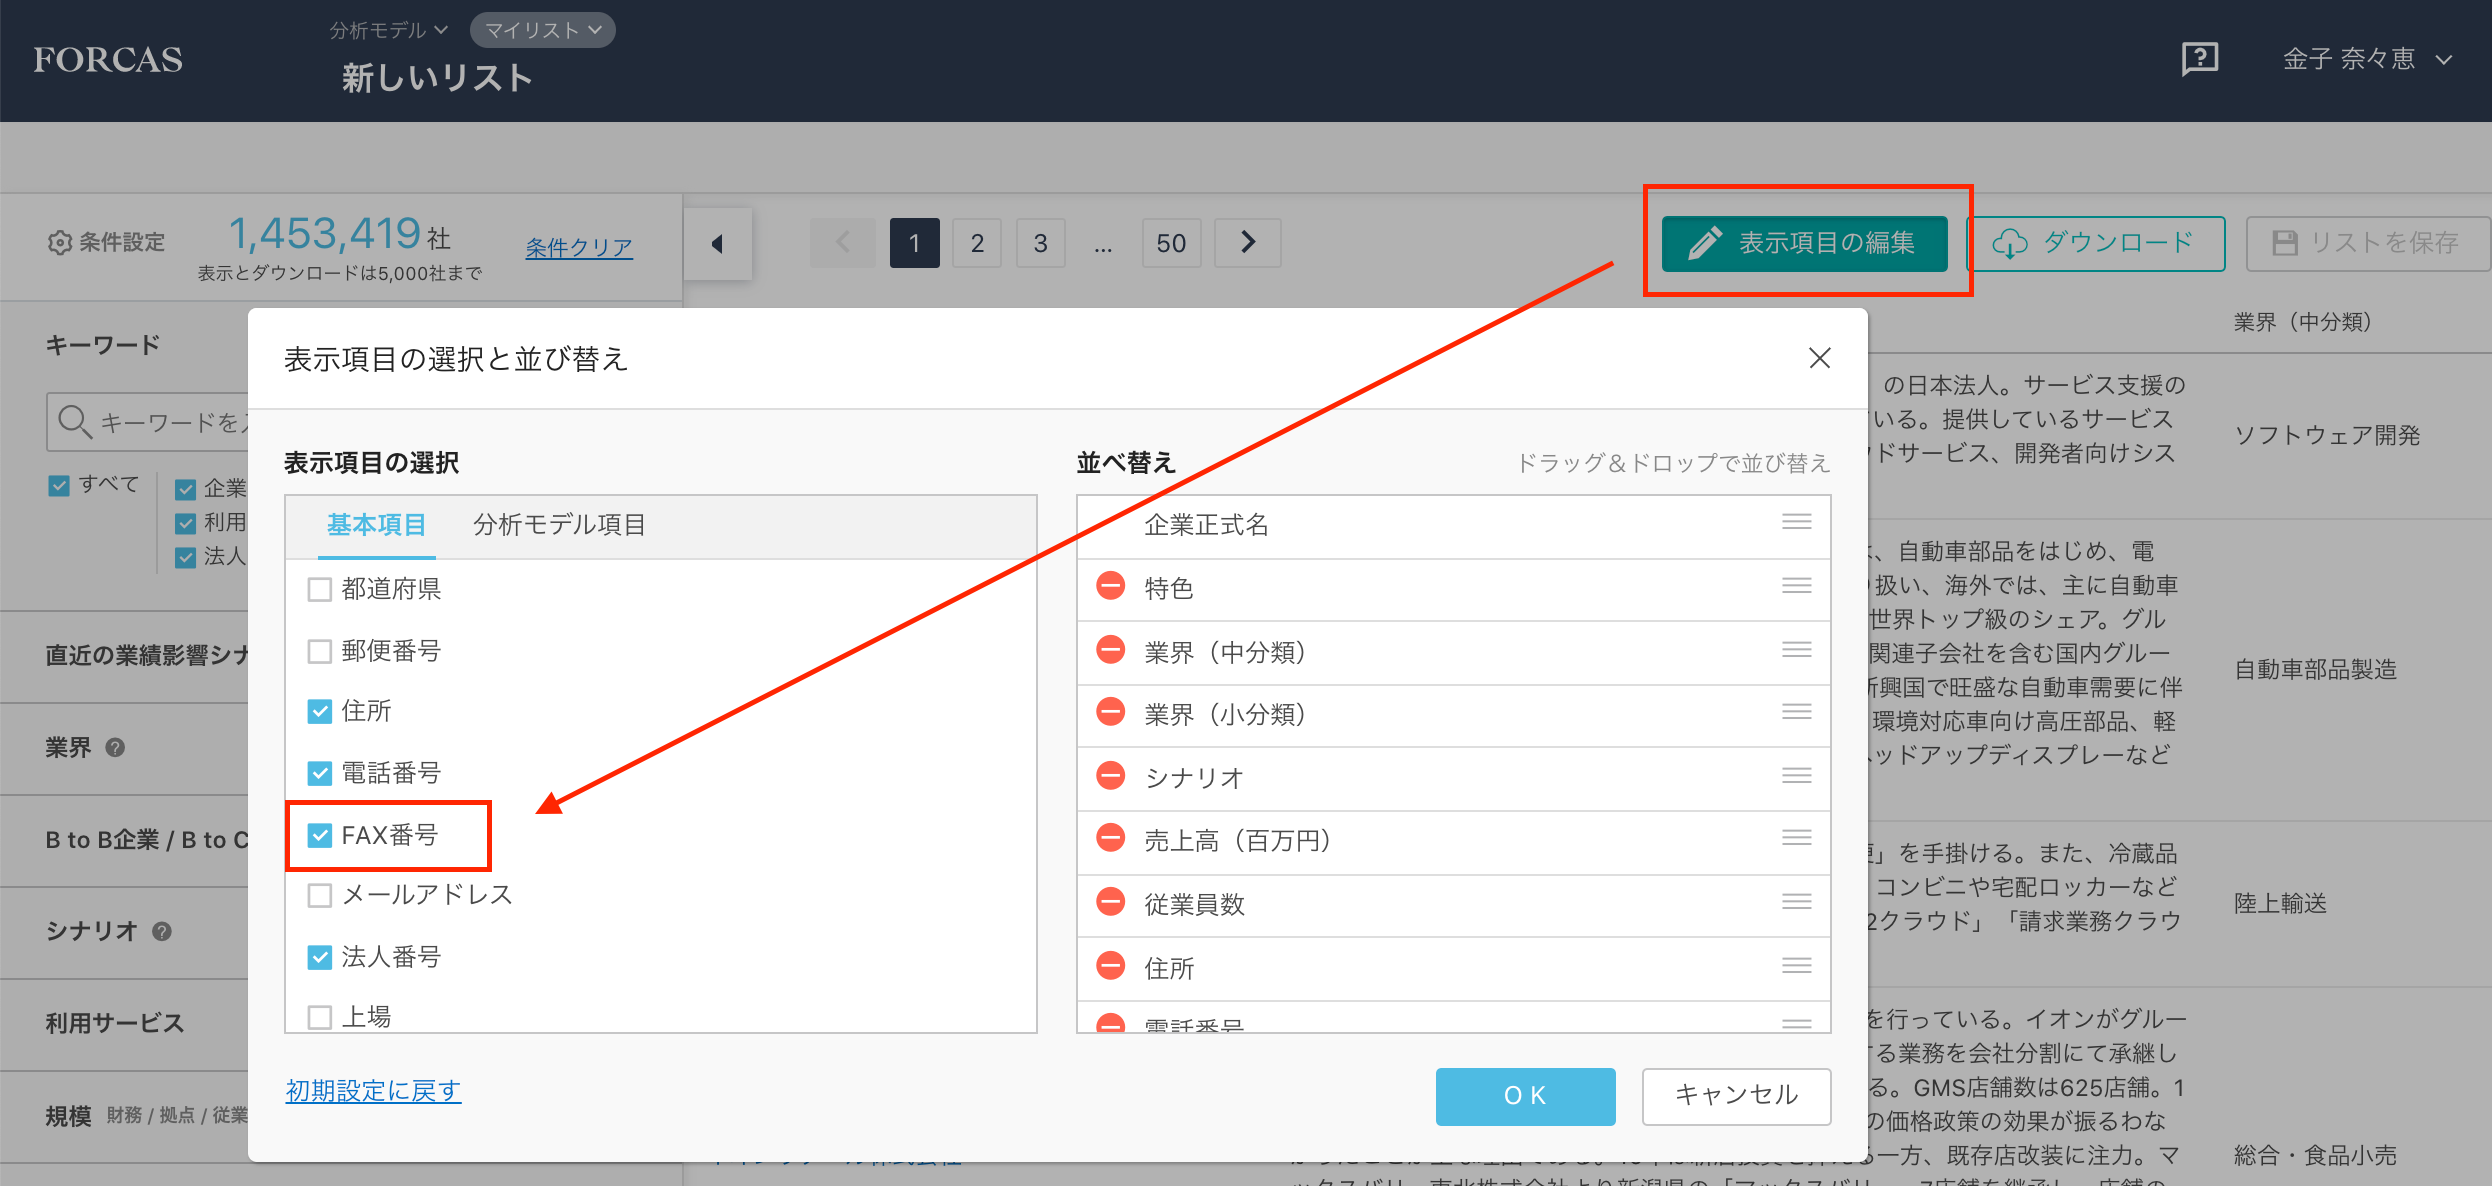Viewport: 2492px width, 1186px height.
Task: Enable the メールアドレス checkbox
Action: tap(320, 895)
